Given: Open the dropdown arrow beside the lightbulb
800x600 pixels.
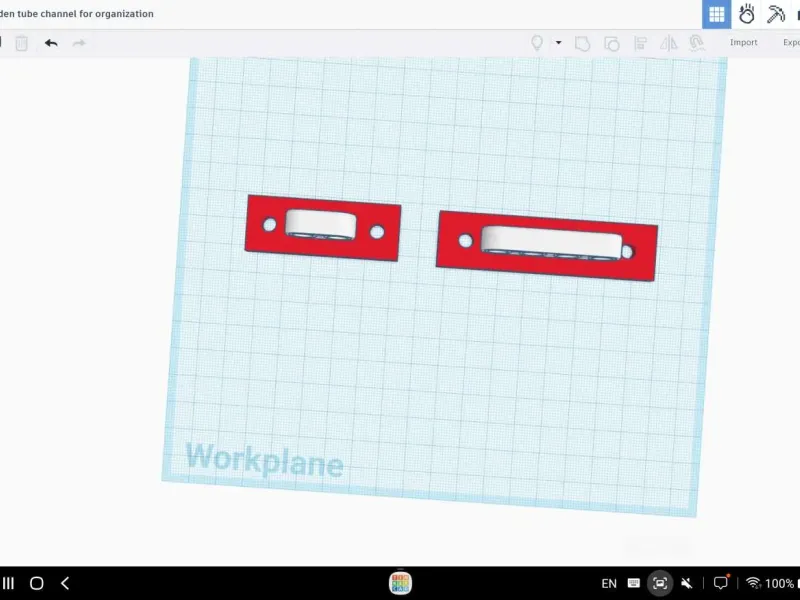Looking at the screenshot, I should point(559,43).
